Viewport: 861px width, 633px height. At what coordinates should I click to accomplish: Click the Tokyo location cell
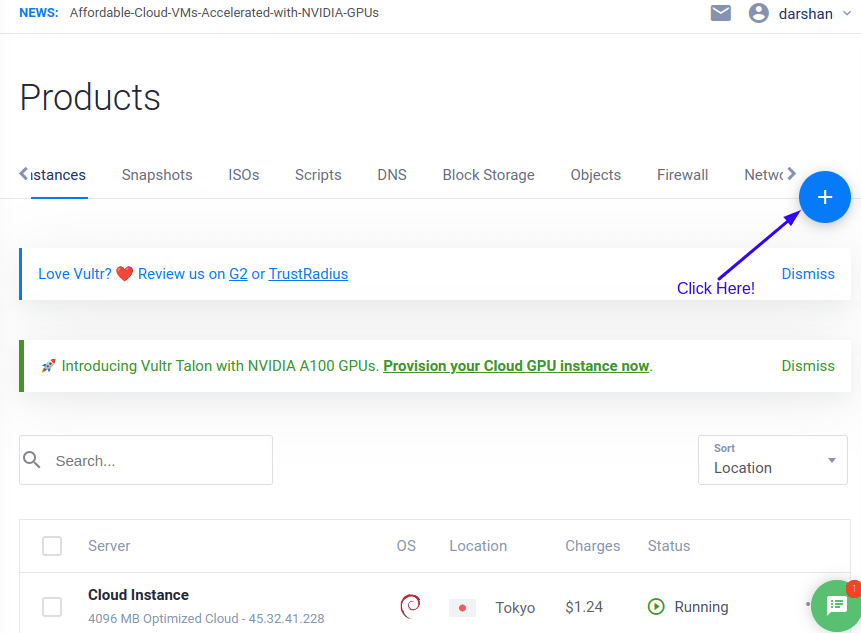click(x=515, y=608)
